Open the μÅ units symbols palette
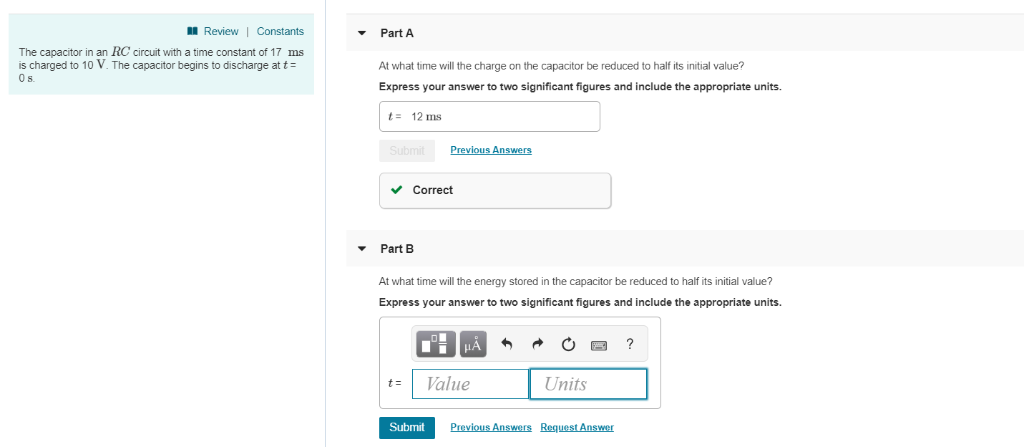The width and height of the screenshot is (1024, 447). tap(473, 344)
